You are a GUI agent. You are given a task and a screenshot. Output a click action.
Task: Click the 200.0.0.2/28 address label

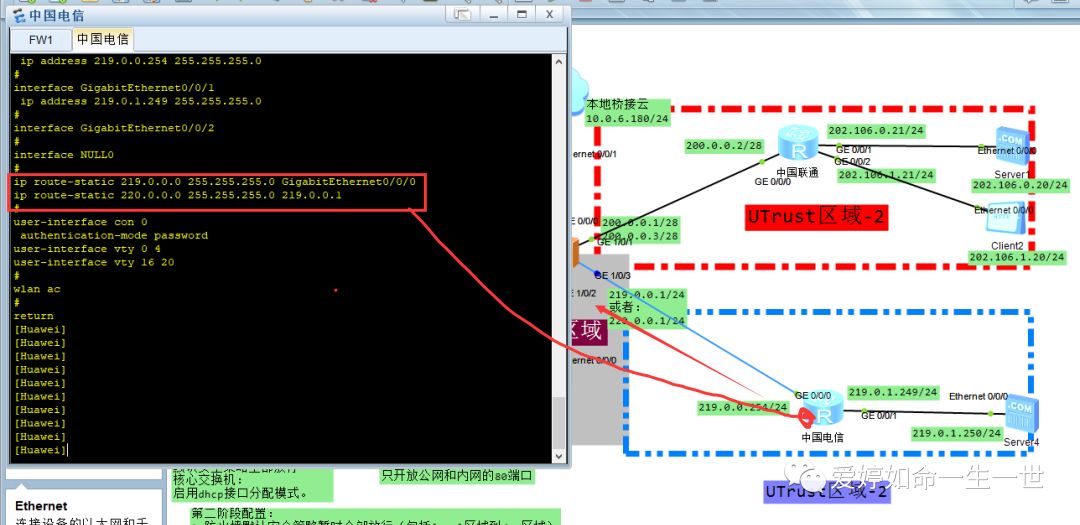[724, 145]
